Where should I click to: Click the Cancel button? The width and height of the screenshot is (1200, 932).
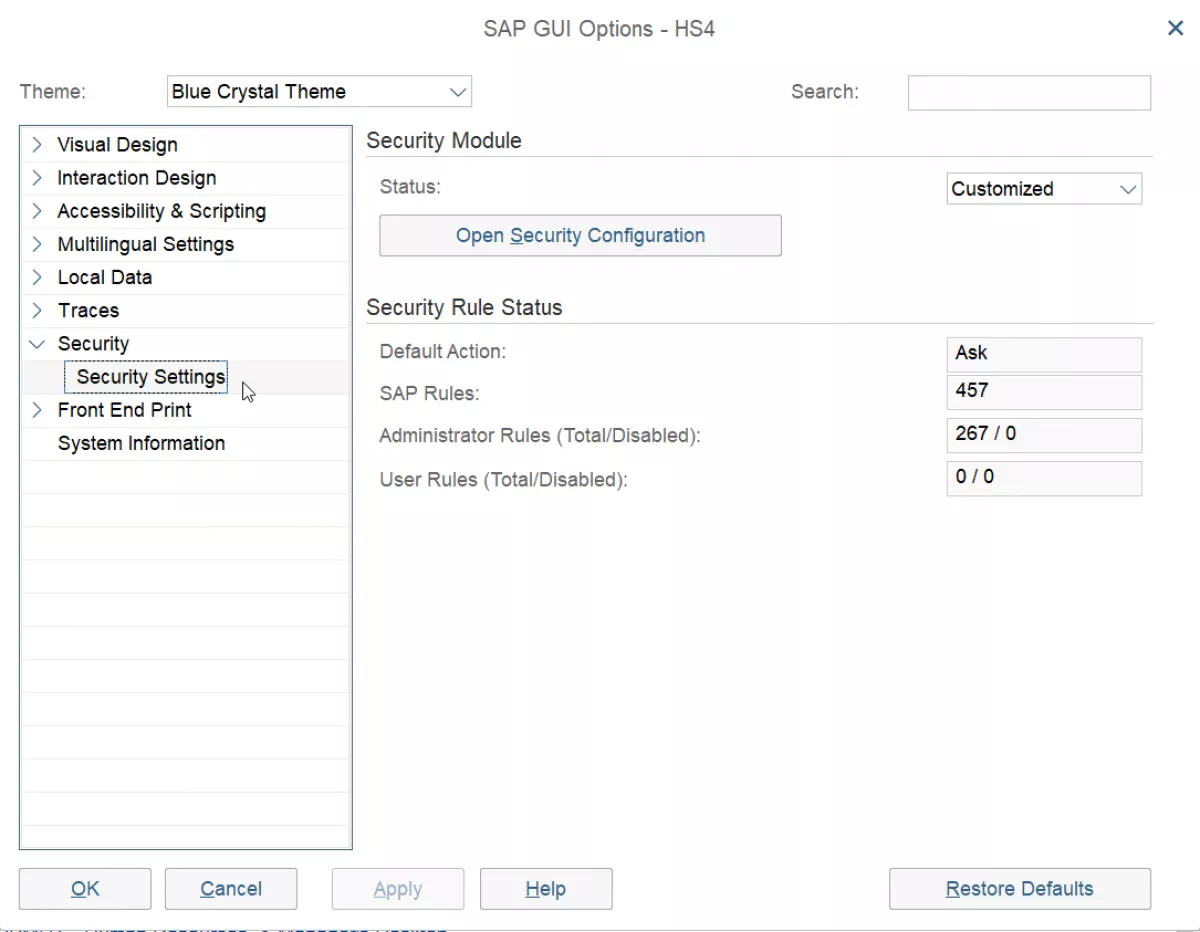tap(231, 889)
